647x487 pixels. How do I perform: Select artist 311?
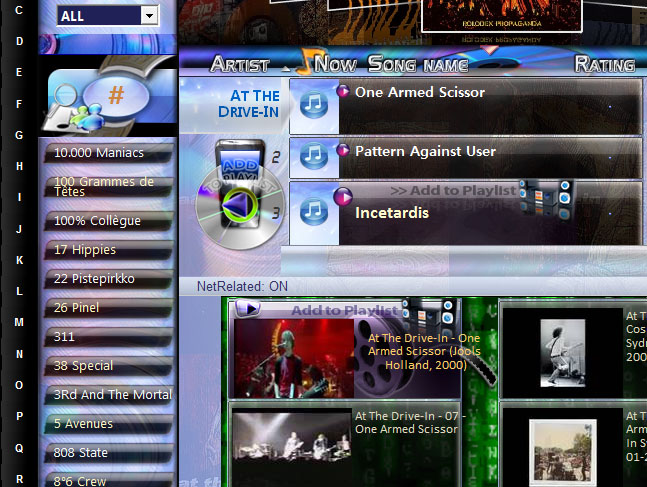(109, 337)
